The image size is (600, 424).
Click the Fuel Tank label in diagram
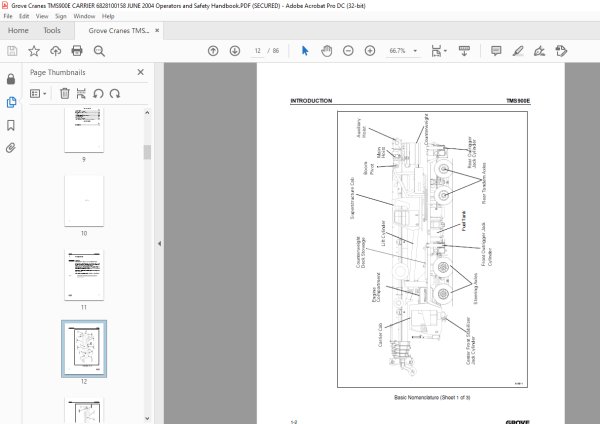click(x=464, y=221)
